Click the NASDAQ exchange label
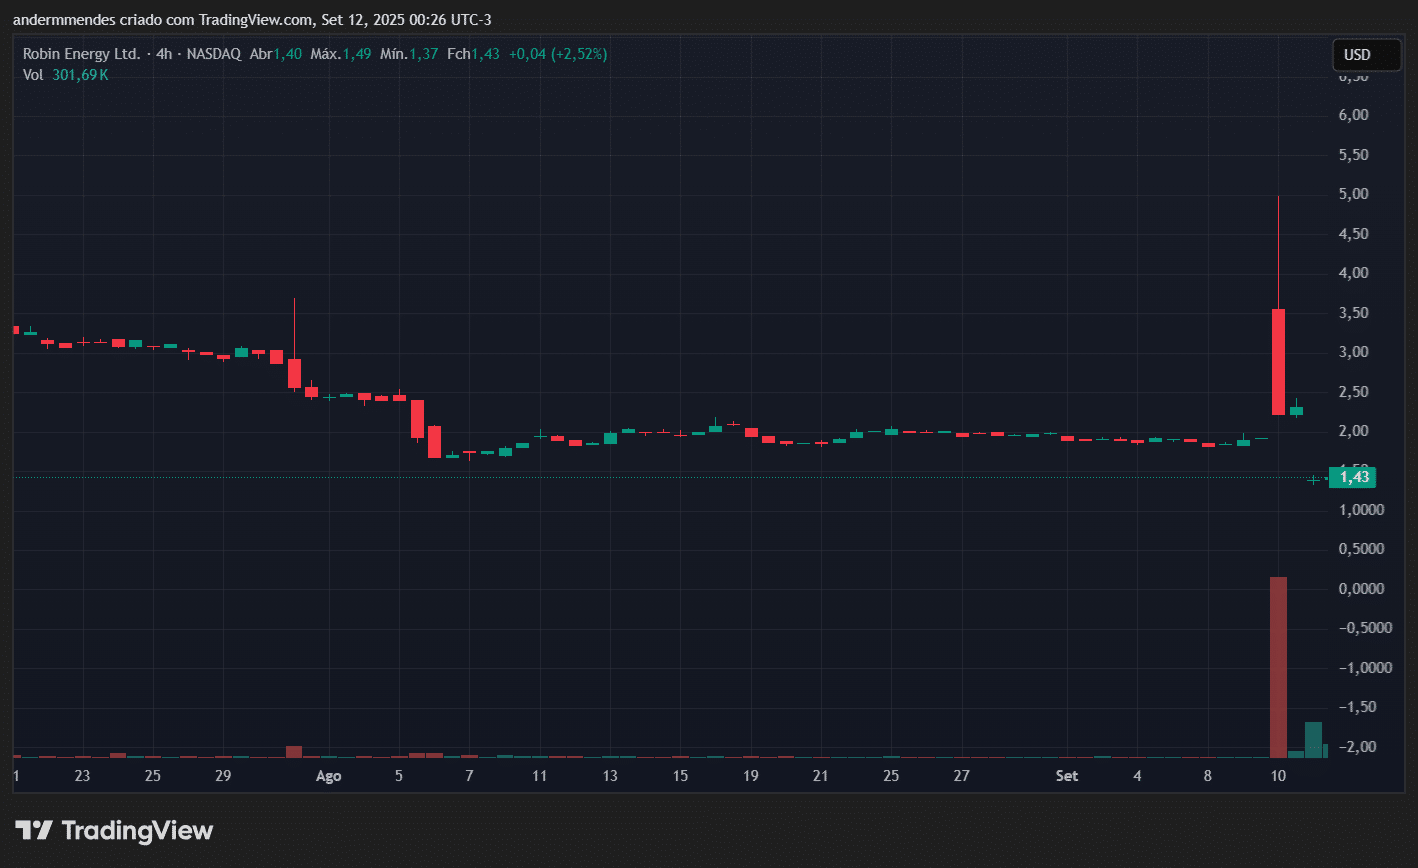 [x=213, y=54]
